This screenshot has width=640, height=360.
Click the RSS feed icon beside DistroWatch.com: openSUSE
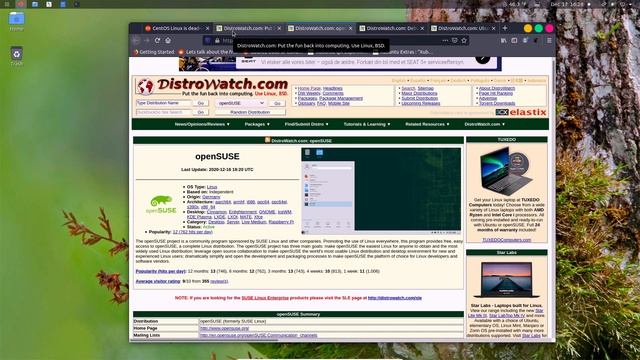(x=267, y=140)
